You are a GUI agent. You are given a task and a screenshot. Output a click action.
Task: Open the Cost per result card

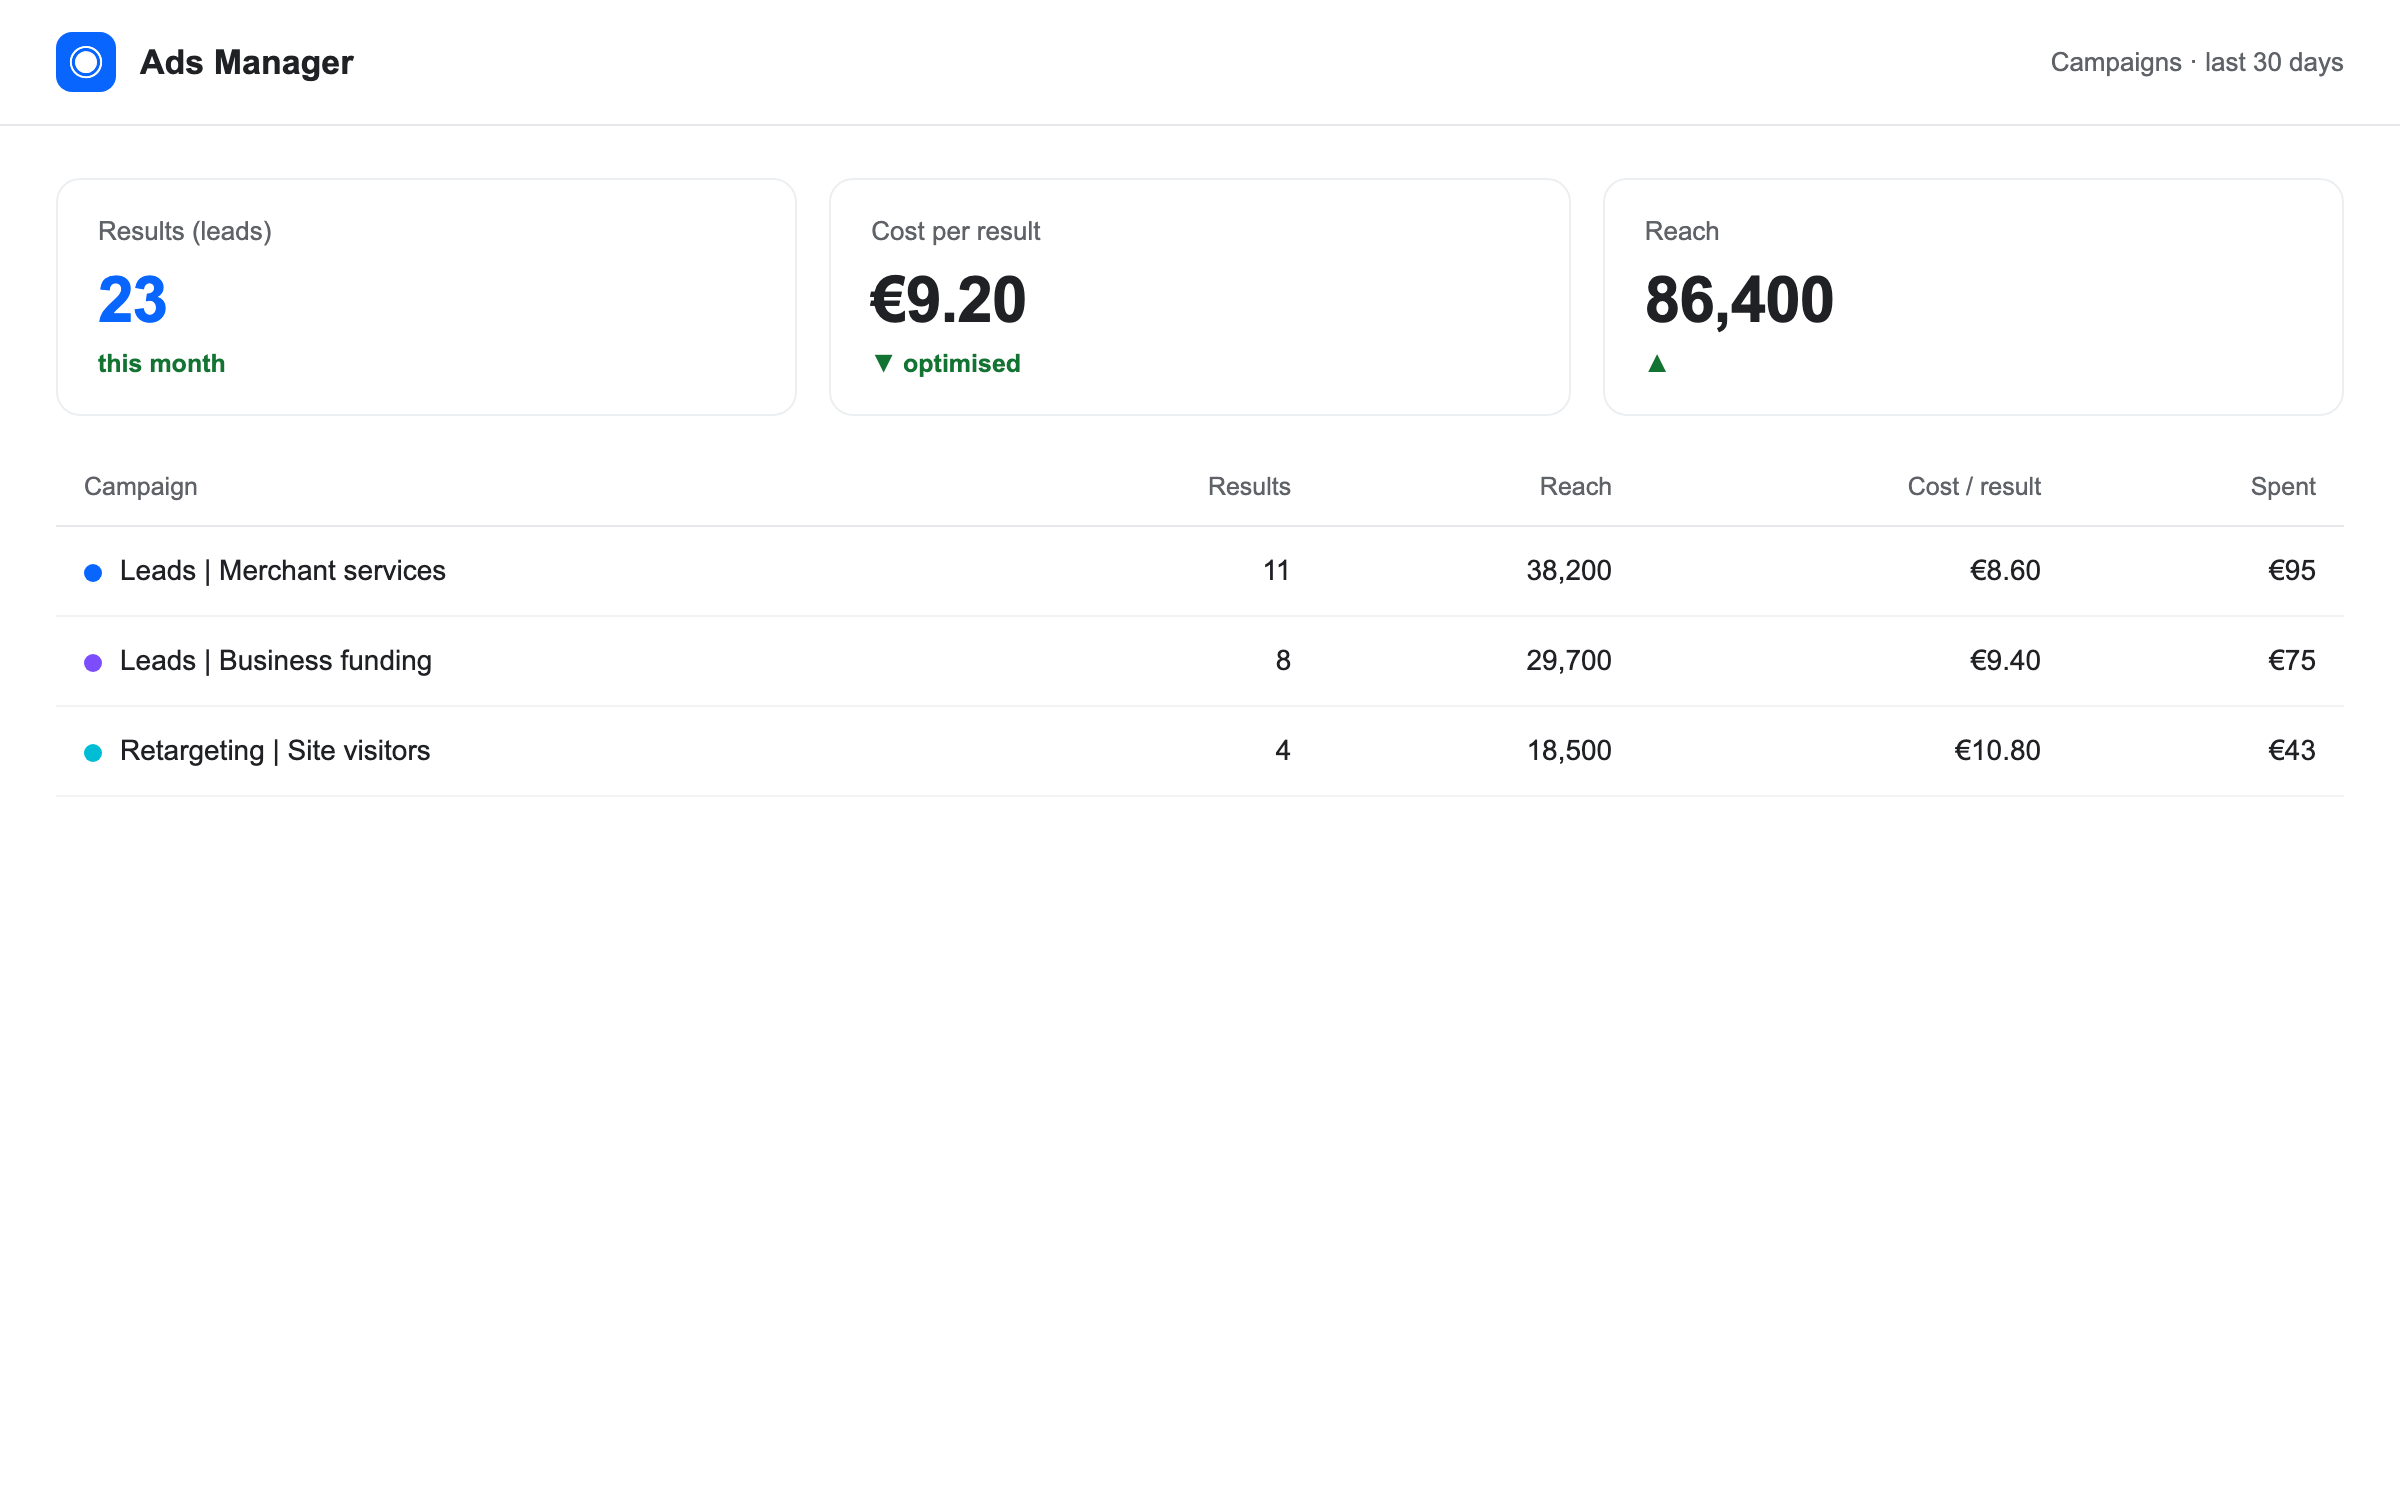point(1200,297)
